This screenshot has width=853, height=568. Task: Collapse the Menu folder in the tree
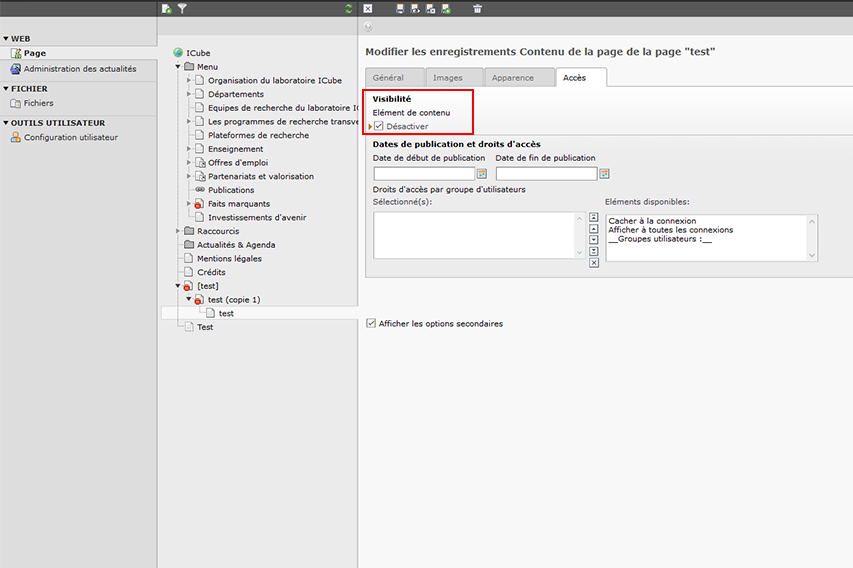[x=178, y=66]
